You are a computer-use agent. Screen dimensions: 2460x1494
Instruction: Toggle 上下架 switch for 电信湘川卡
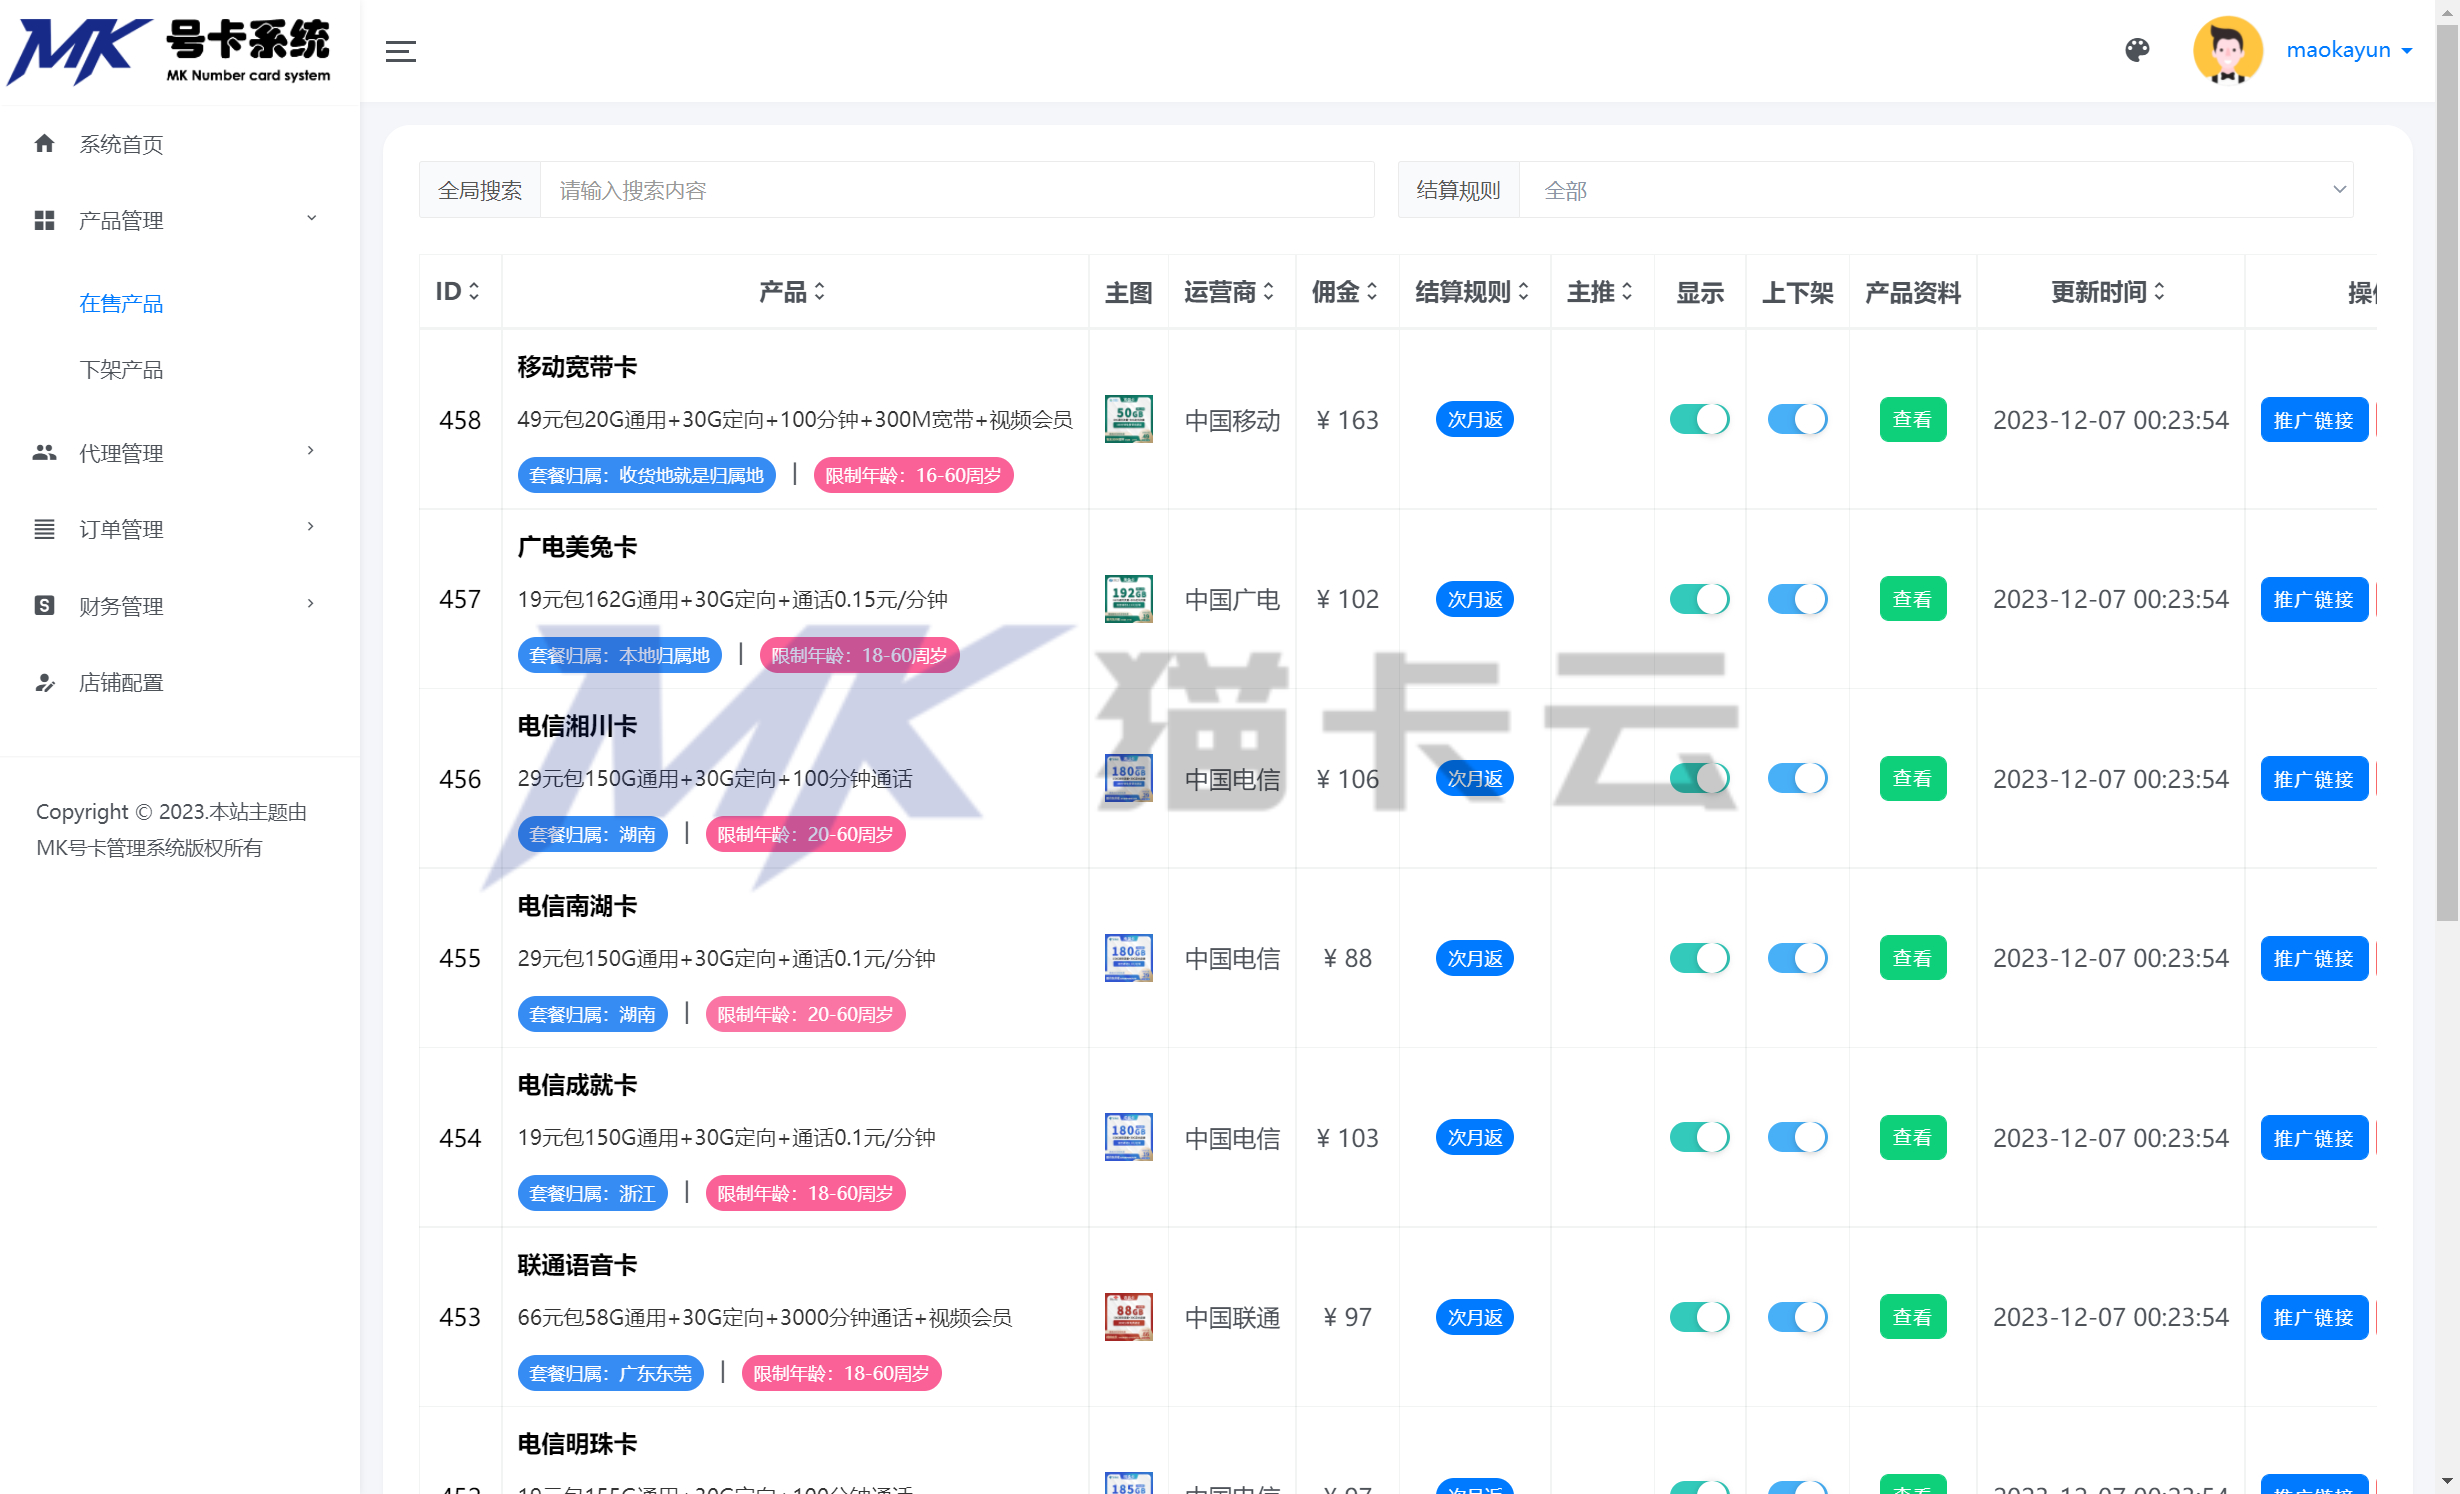[1797, 778]
